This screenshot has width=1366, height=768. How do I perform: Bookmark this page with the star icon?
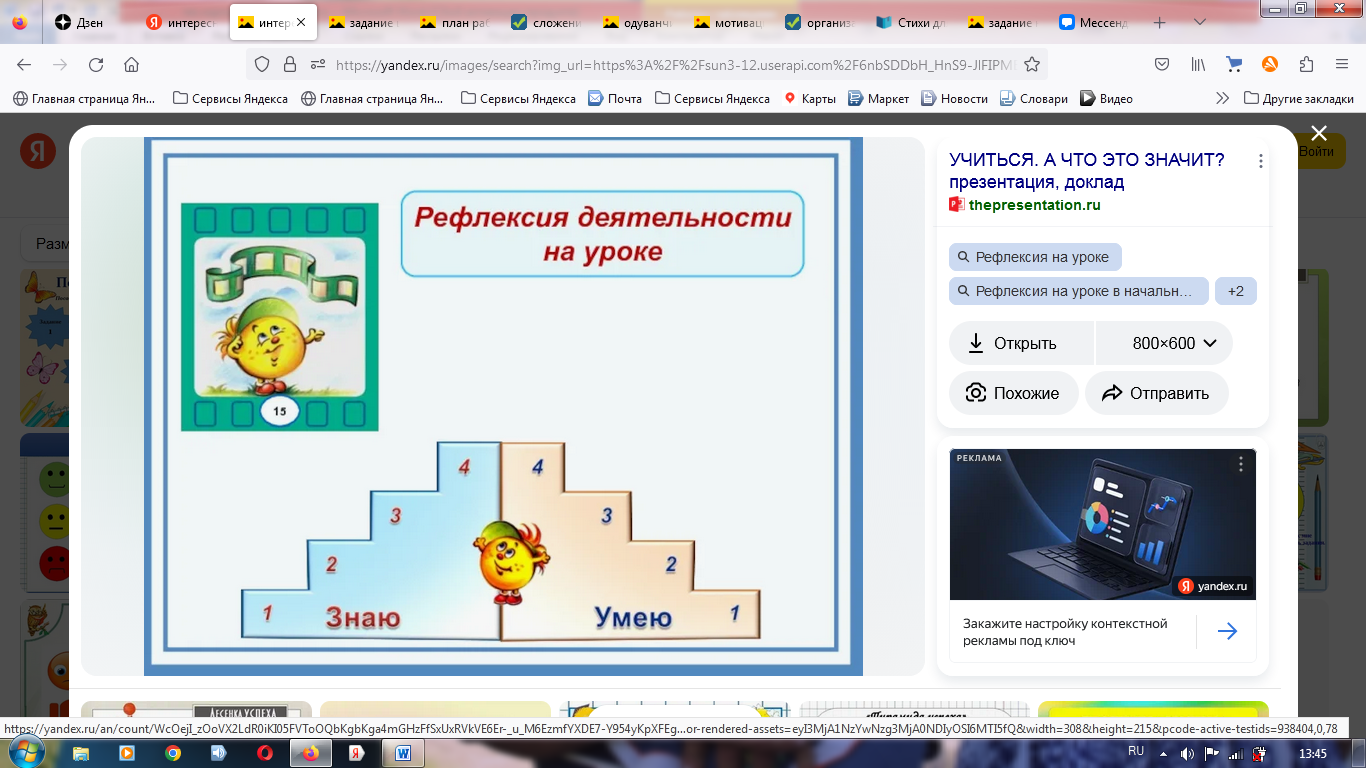tap(1032, 64)
